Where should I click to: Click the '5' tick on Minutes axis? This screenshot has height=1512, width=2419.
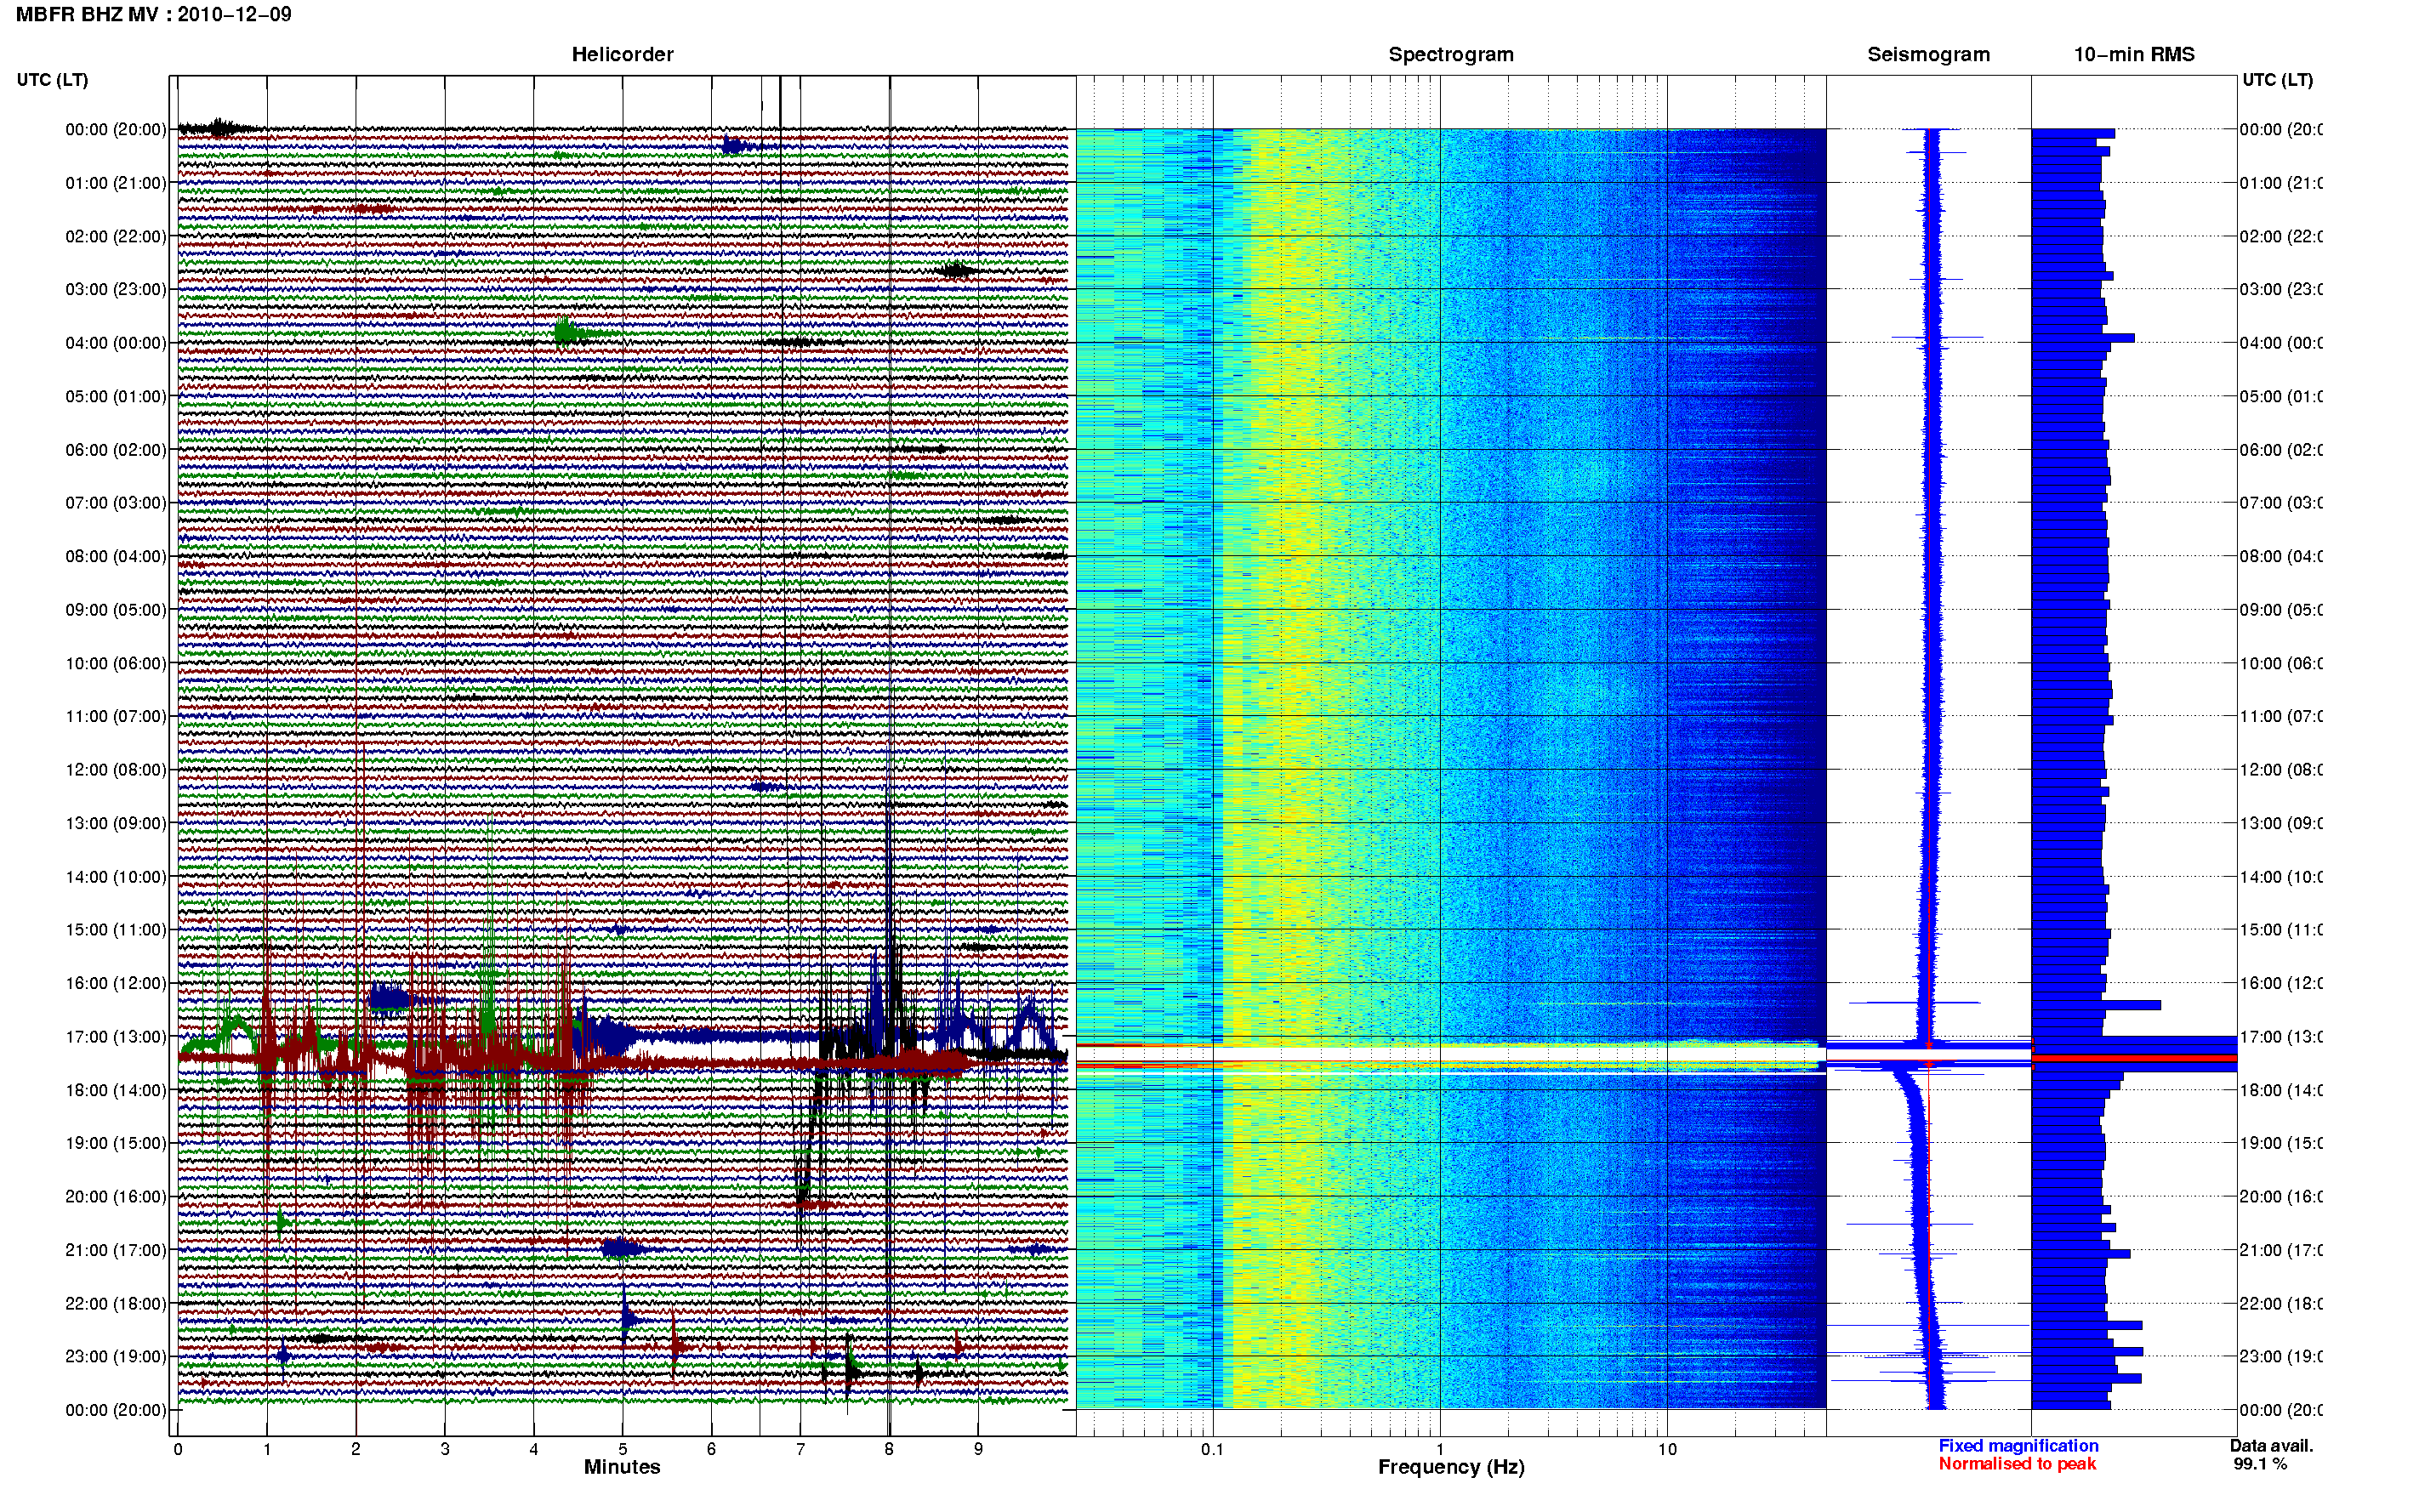pyautogui.click(x=623, y=1449)
